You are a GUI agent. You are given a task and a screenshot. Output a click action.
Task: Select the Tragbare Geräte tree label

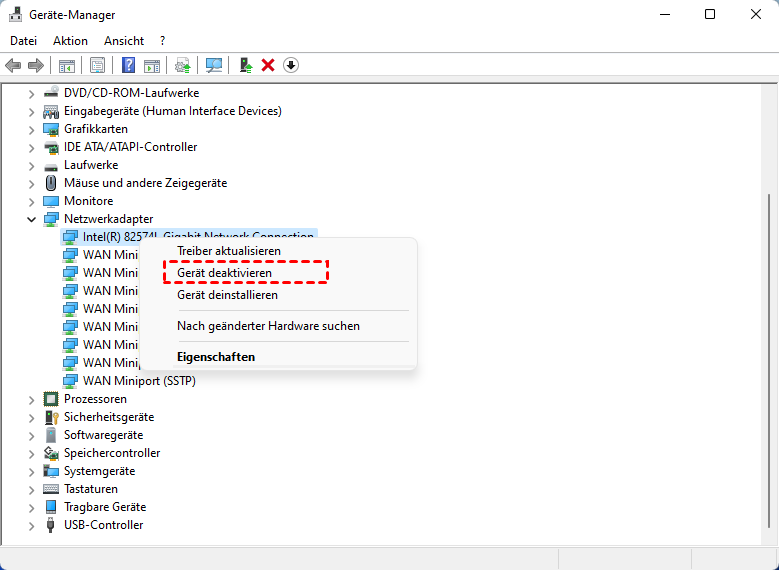point(105,507)
